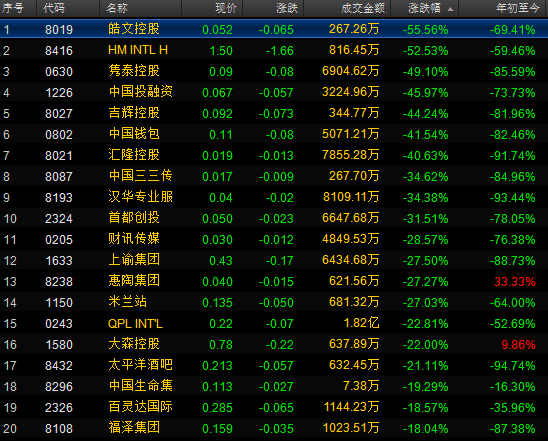This screenshot has width=548, height=441.
Task: Select stock 隽泰控股 row
Action: pos(274,71)
